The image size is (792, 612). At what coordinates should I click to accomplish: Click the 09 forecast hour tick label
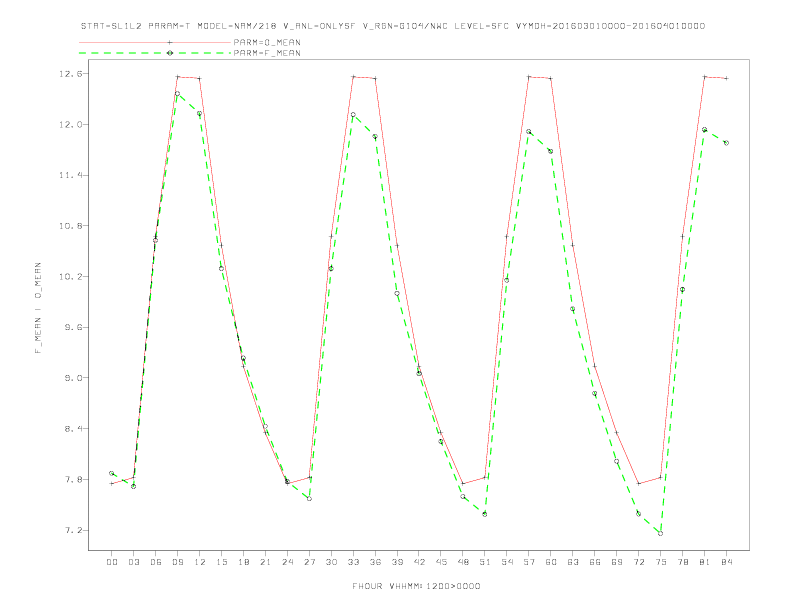(x=177, y=562)
